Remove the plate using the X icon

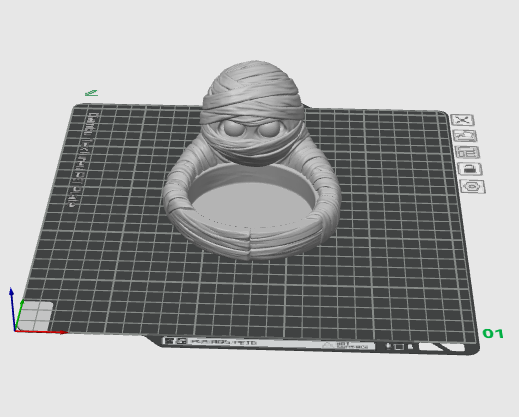tap(463, 120)
